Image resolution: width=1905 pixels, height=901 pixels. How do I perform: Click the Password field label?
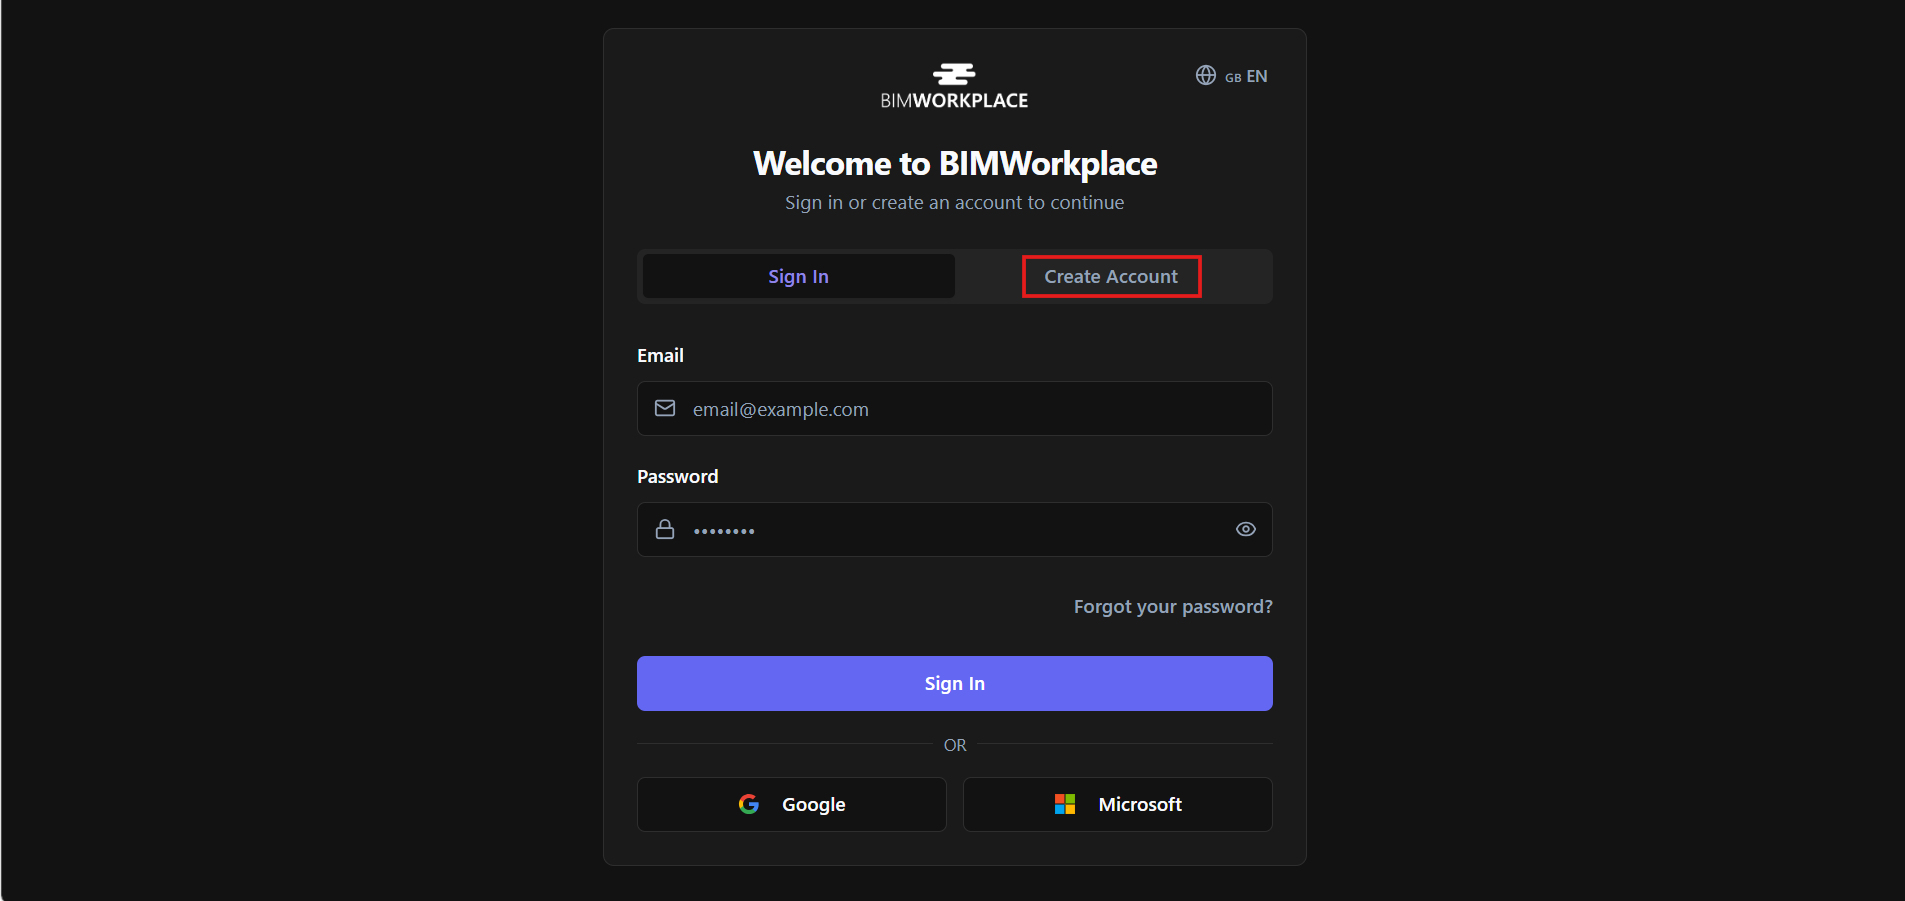click(677, 476)
